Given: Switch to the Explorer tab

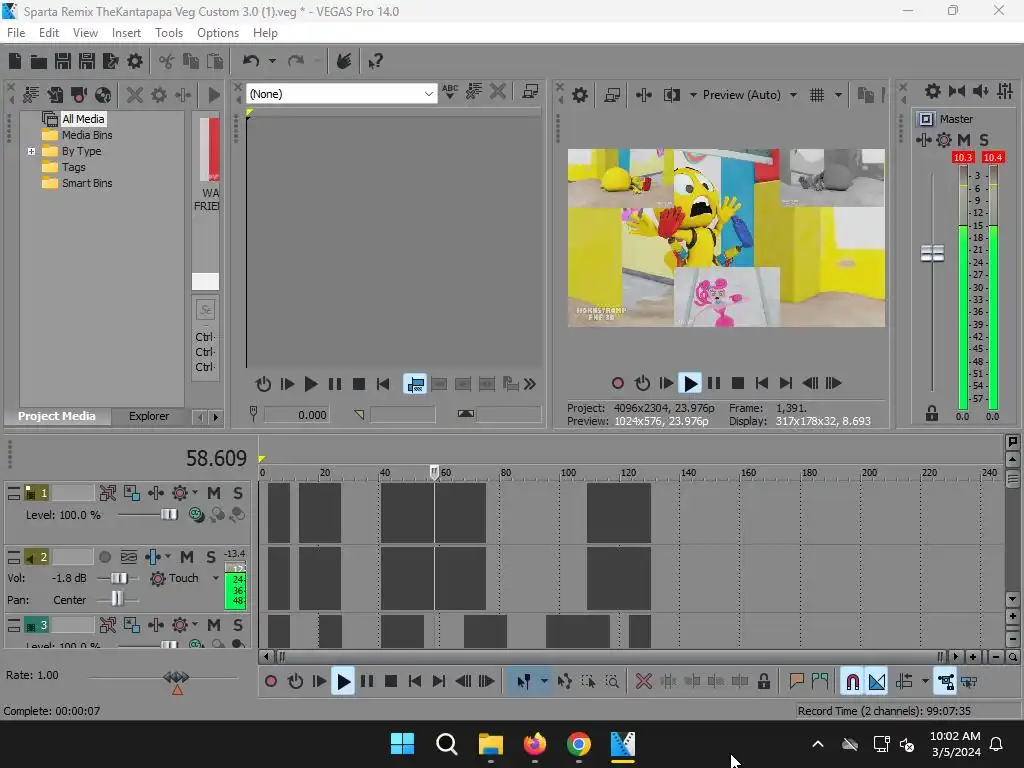Looking at the screenshot, I should 149,417.
